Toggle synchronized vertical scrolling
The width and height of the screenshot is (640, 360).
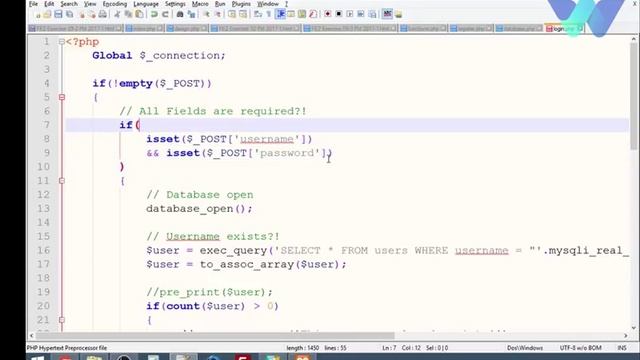click(232, 14)
